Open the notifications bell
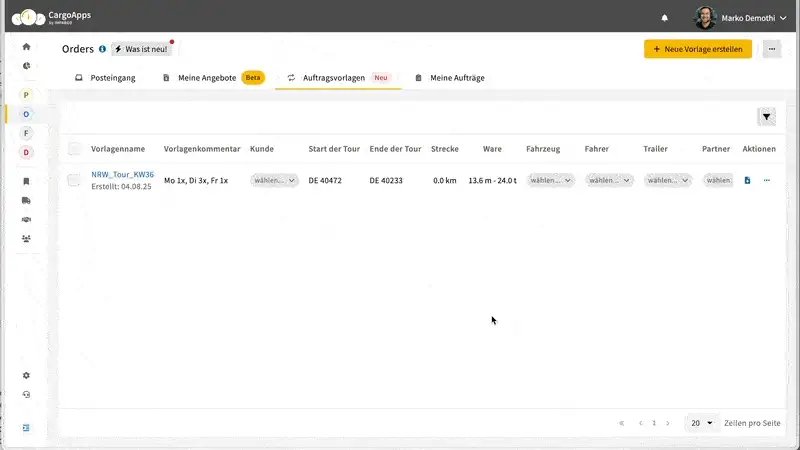Viewport: 800px width, 450px height. click(664, 18)
